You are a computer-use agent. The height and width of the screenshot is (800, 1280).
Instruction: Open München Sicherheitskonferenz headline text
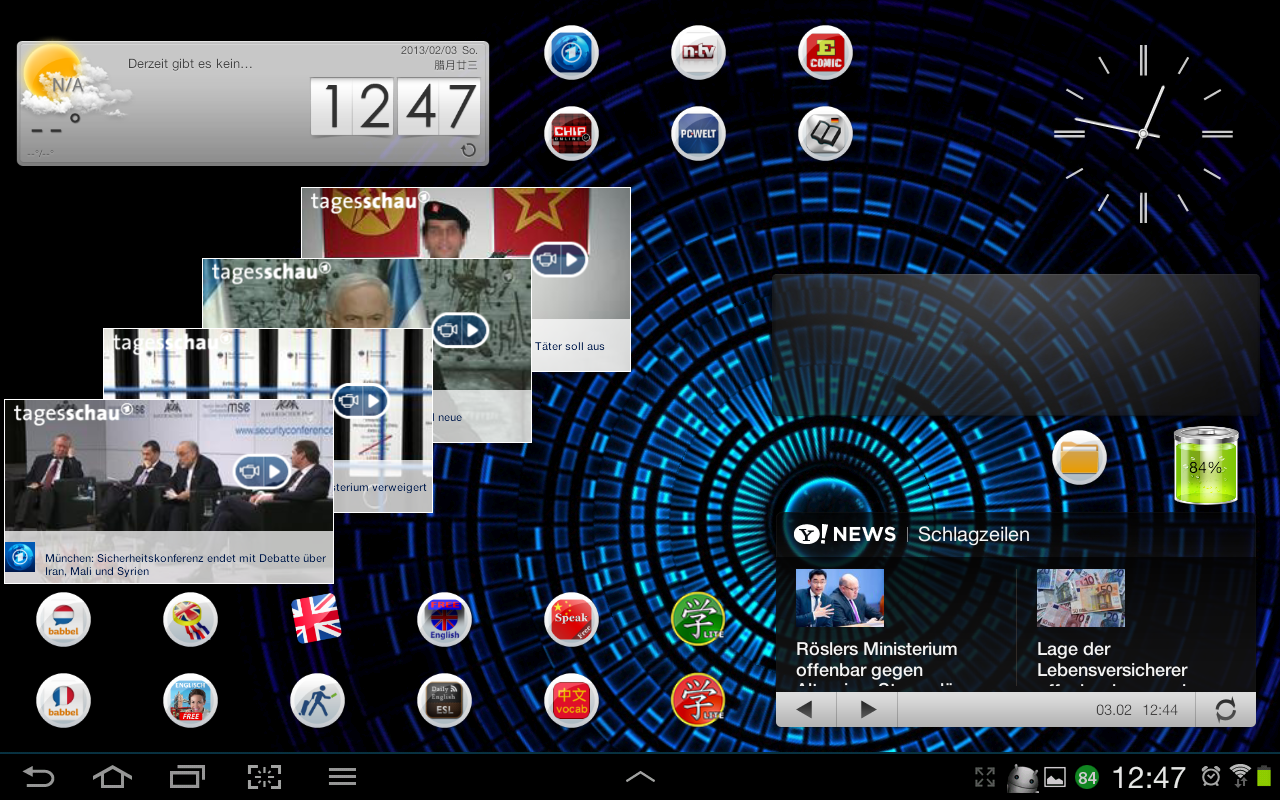185,565
